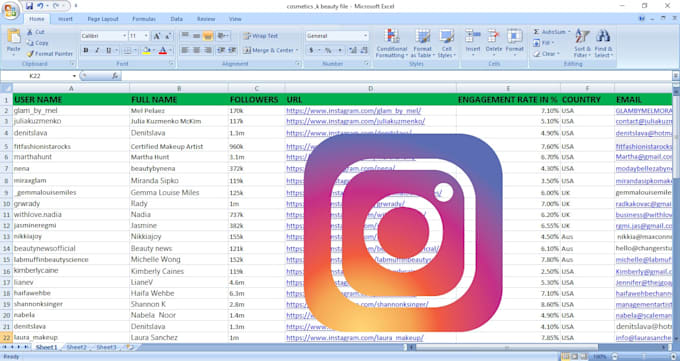The width and height of the screenshot is (680, 361).
Task: Apply comma style format
Action: (x=340, y=50)
